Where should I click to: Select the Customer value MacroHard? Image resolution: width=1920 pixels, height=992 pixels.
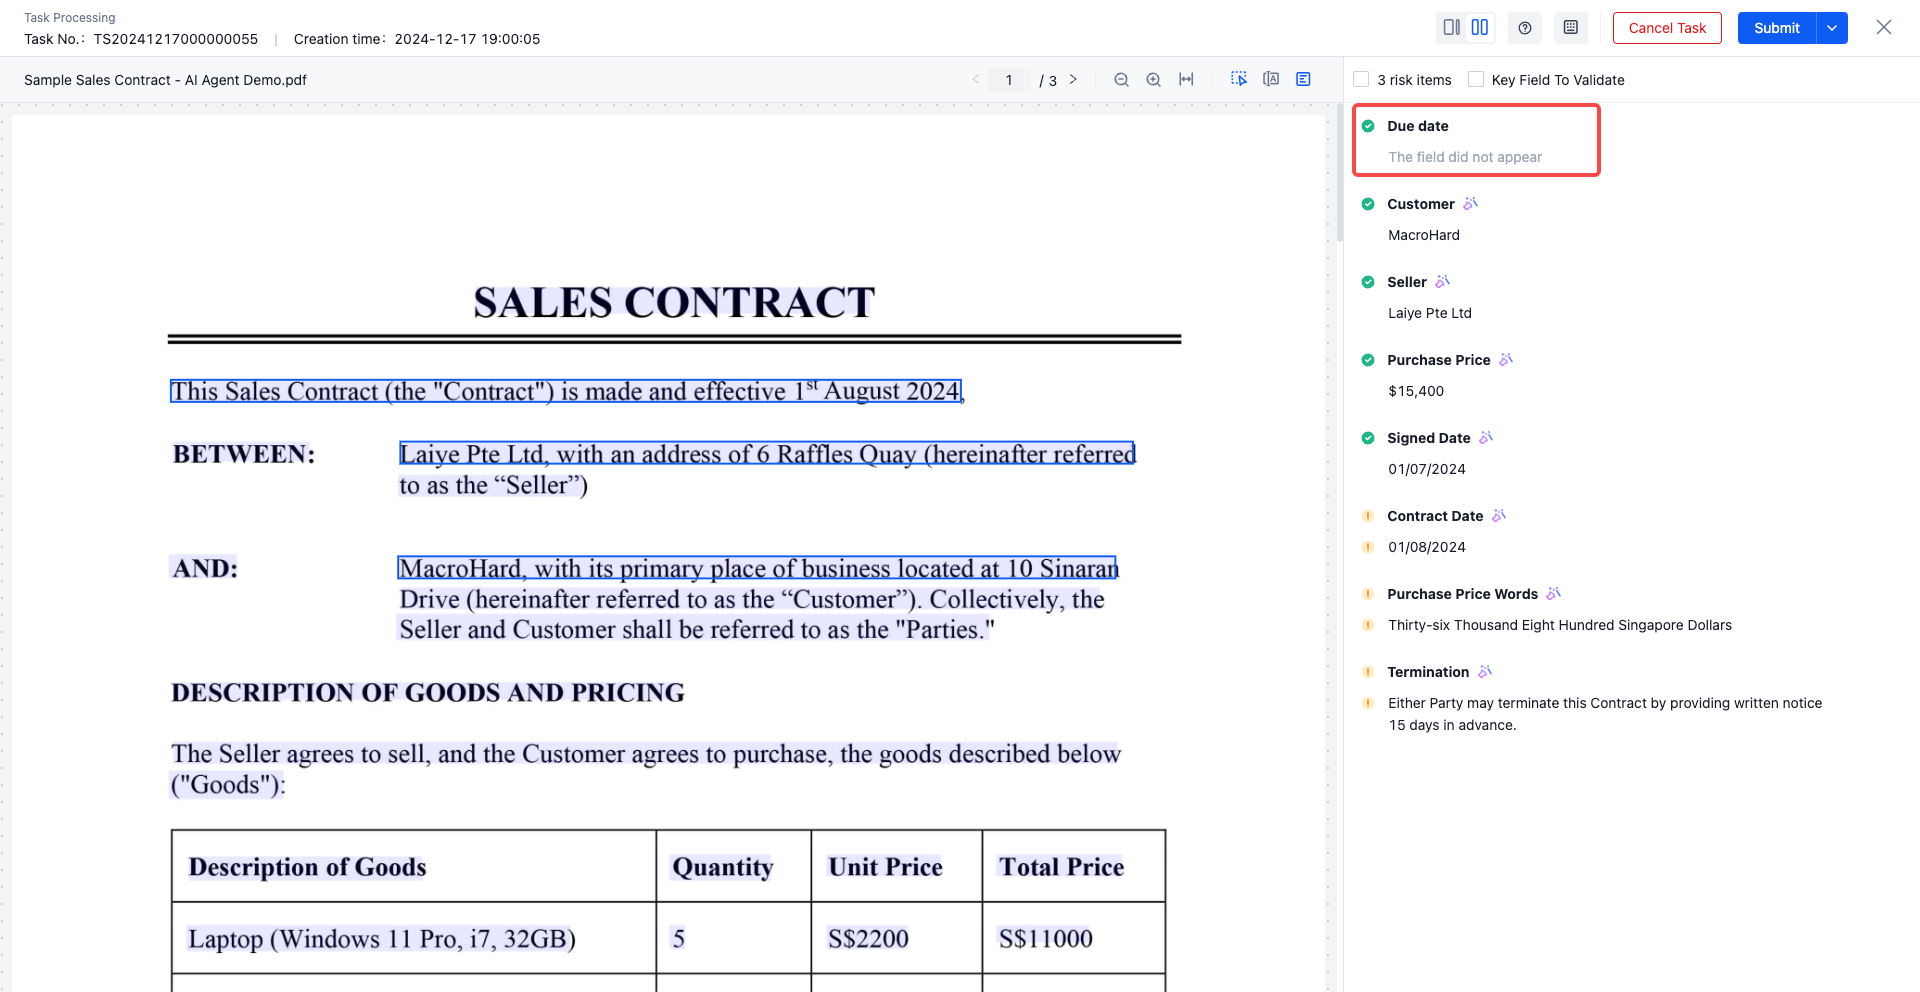1424,235
